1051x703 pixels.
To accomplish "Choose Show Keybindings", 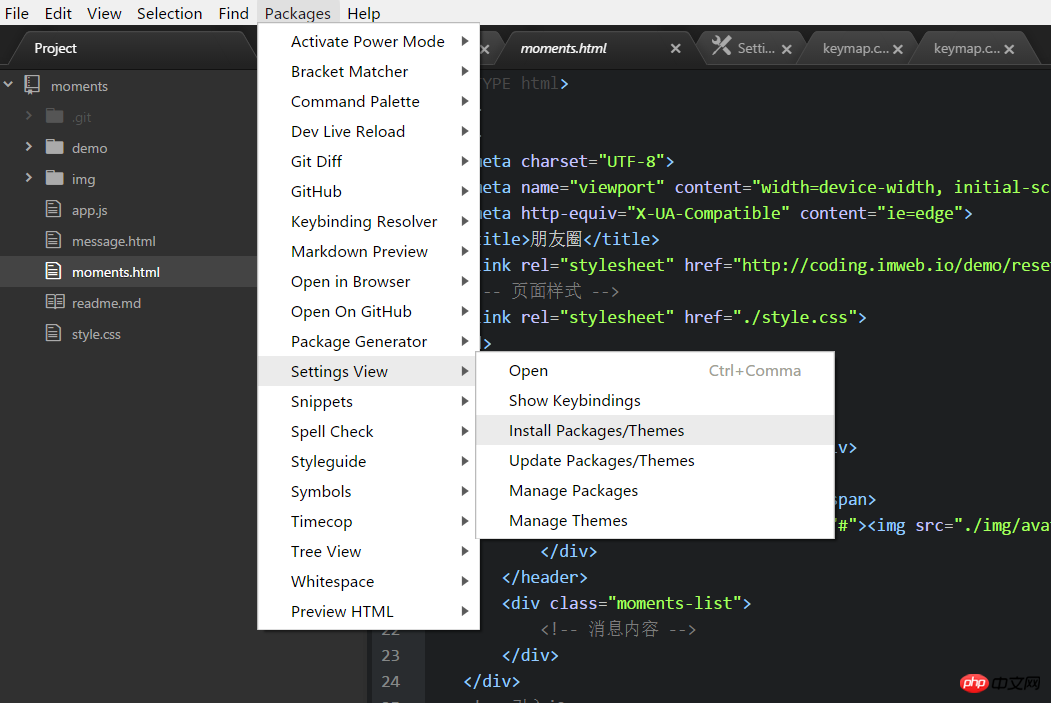I will (x=655, y=401).
